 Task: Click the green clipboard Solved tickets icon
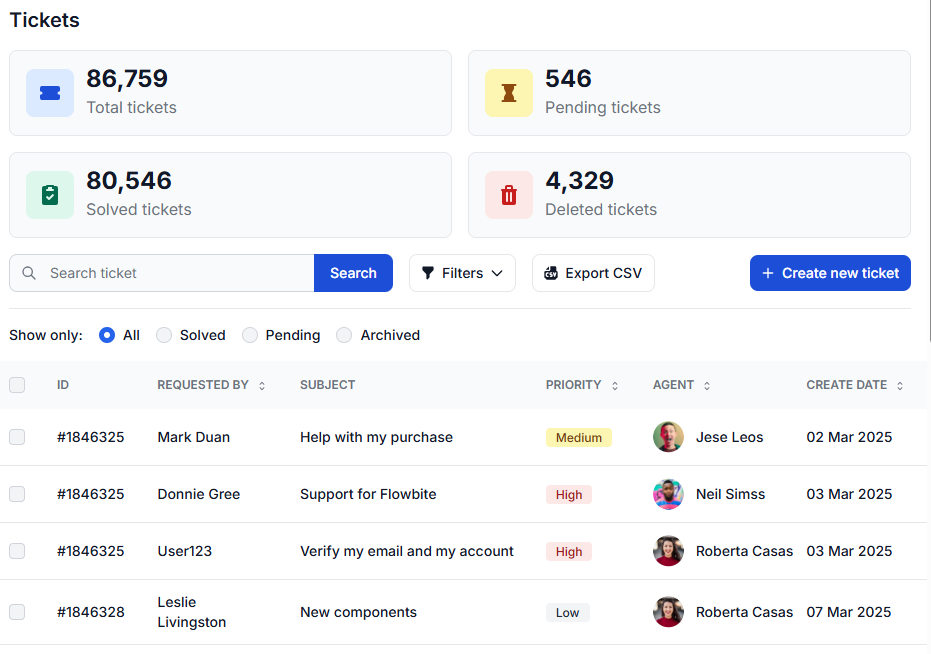point(50,195)
